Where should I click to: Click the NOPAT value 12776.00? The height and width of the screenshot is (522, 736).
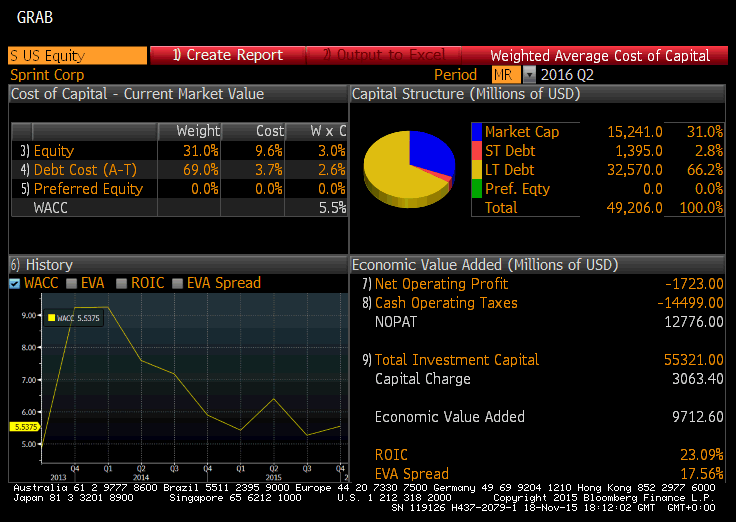tap(694, 322)
